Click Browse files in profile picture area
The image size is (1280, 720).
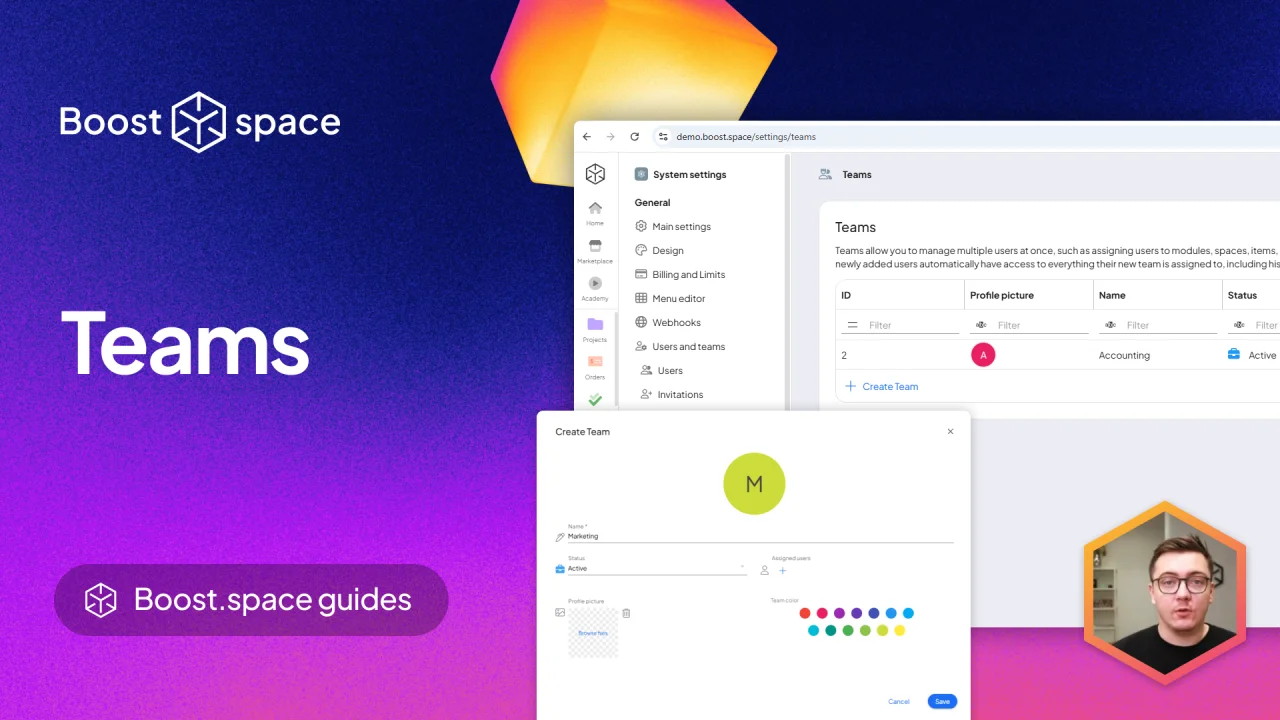(593, 633)
